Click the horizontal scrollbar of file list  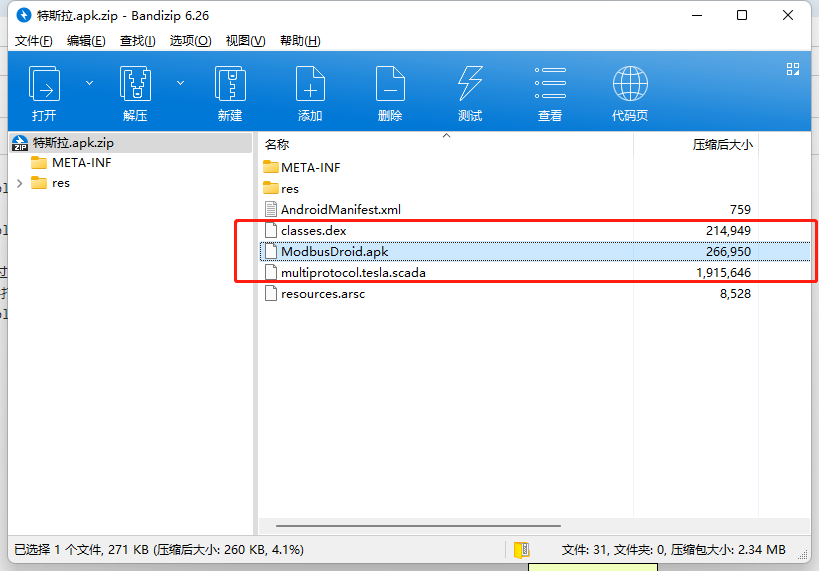pos(418,526)
